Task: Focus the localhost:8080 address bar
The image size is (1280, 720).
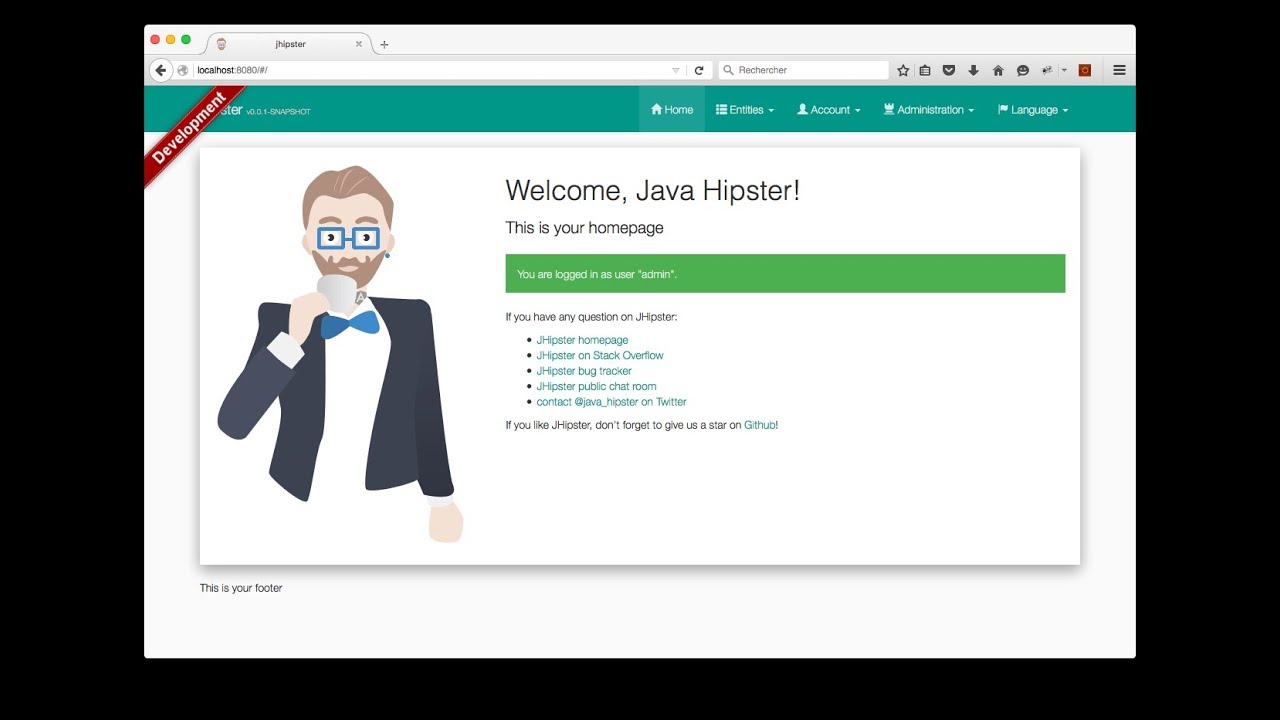Action: click(430, 70)
